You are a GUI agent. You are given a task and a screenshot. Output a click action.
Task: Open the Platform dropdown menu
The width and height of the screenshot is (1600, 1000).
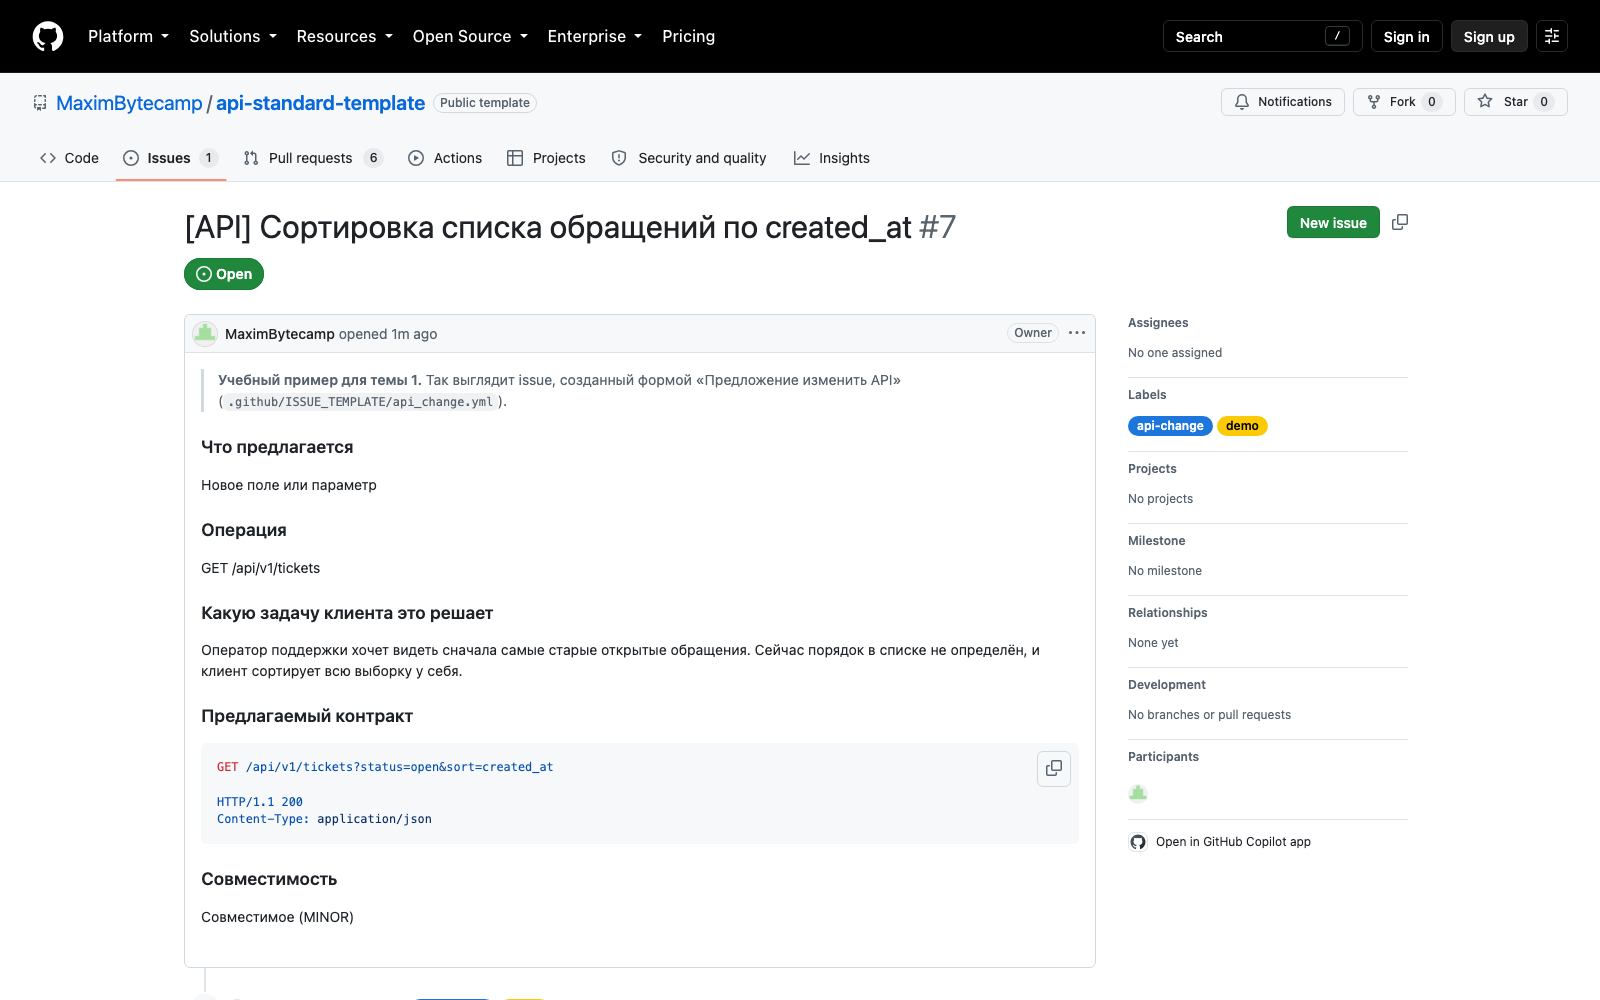[128, 36]
